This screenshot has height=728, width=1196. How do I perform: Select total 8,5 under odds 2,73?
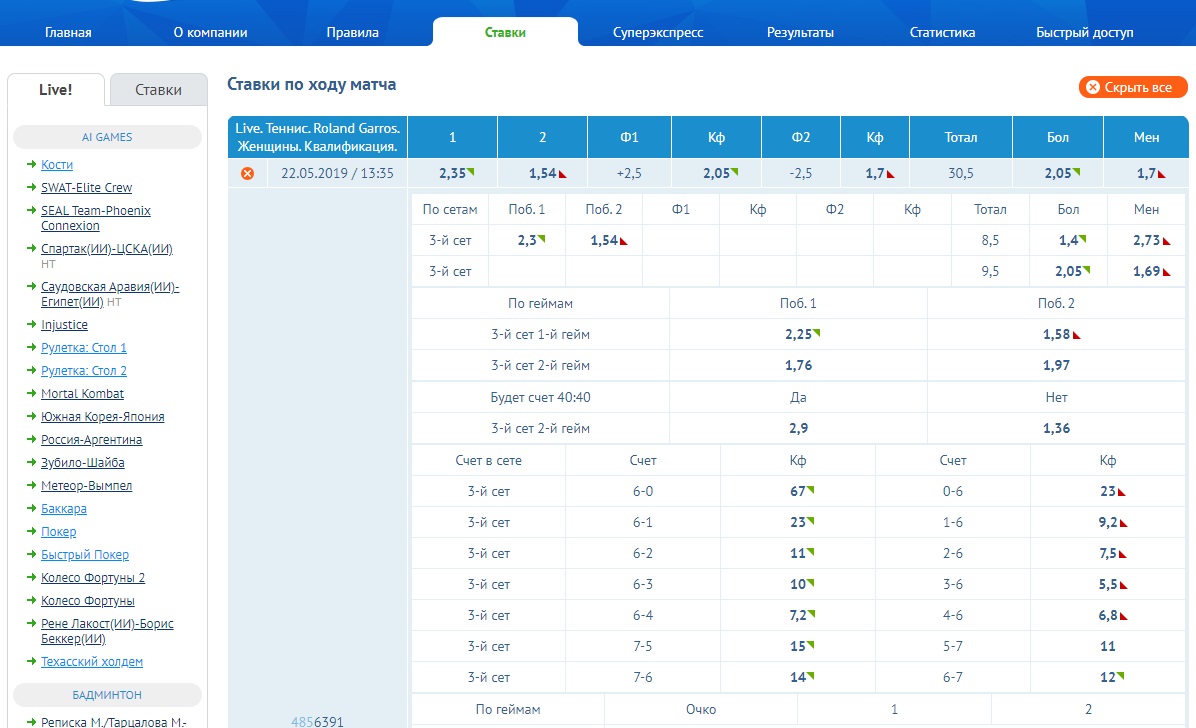pos(1146,240)
